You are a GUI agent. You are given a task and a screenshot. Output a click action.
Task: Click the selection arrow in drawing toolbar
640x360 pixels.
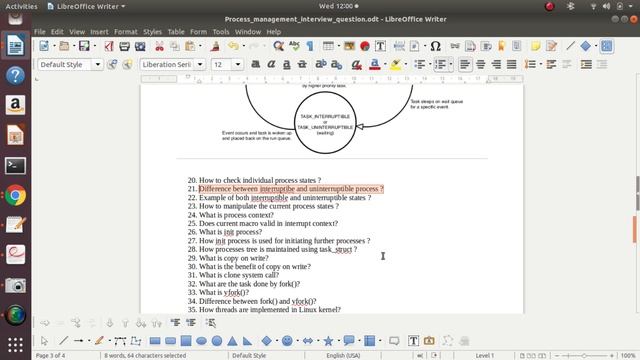44,341
